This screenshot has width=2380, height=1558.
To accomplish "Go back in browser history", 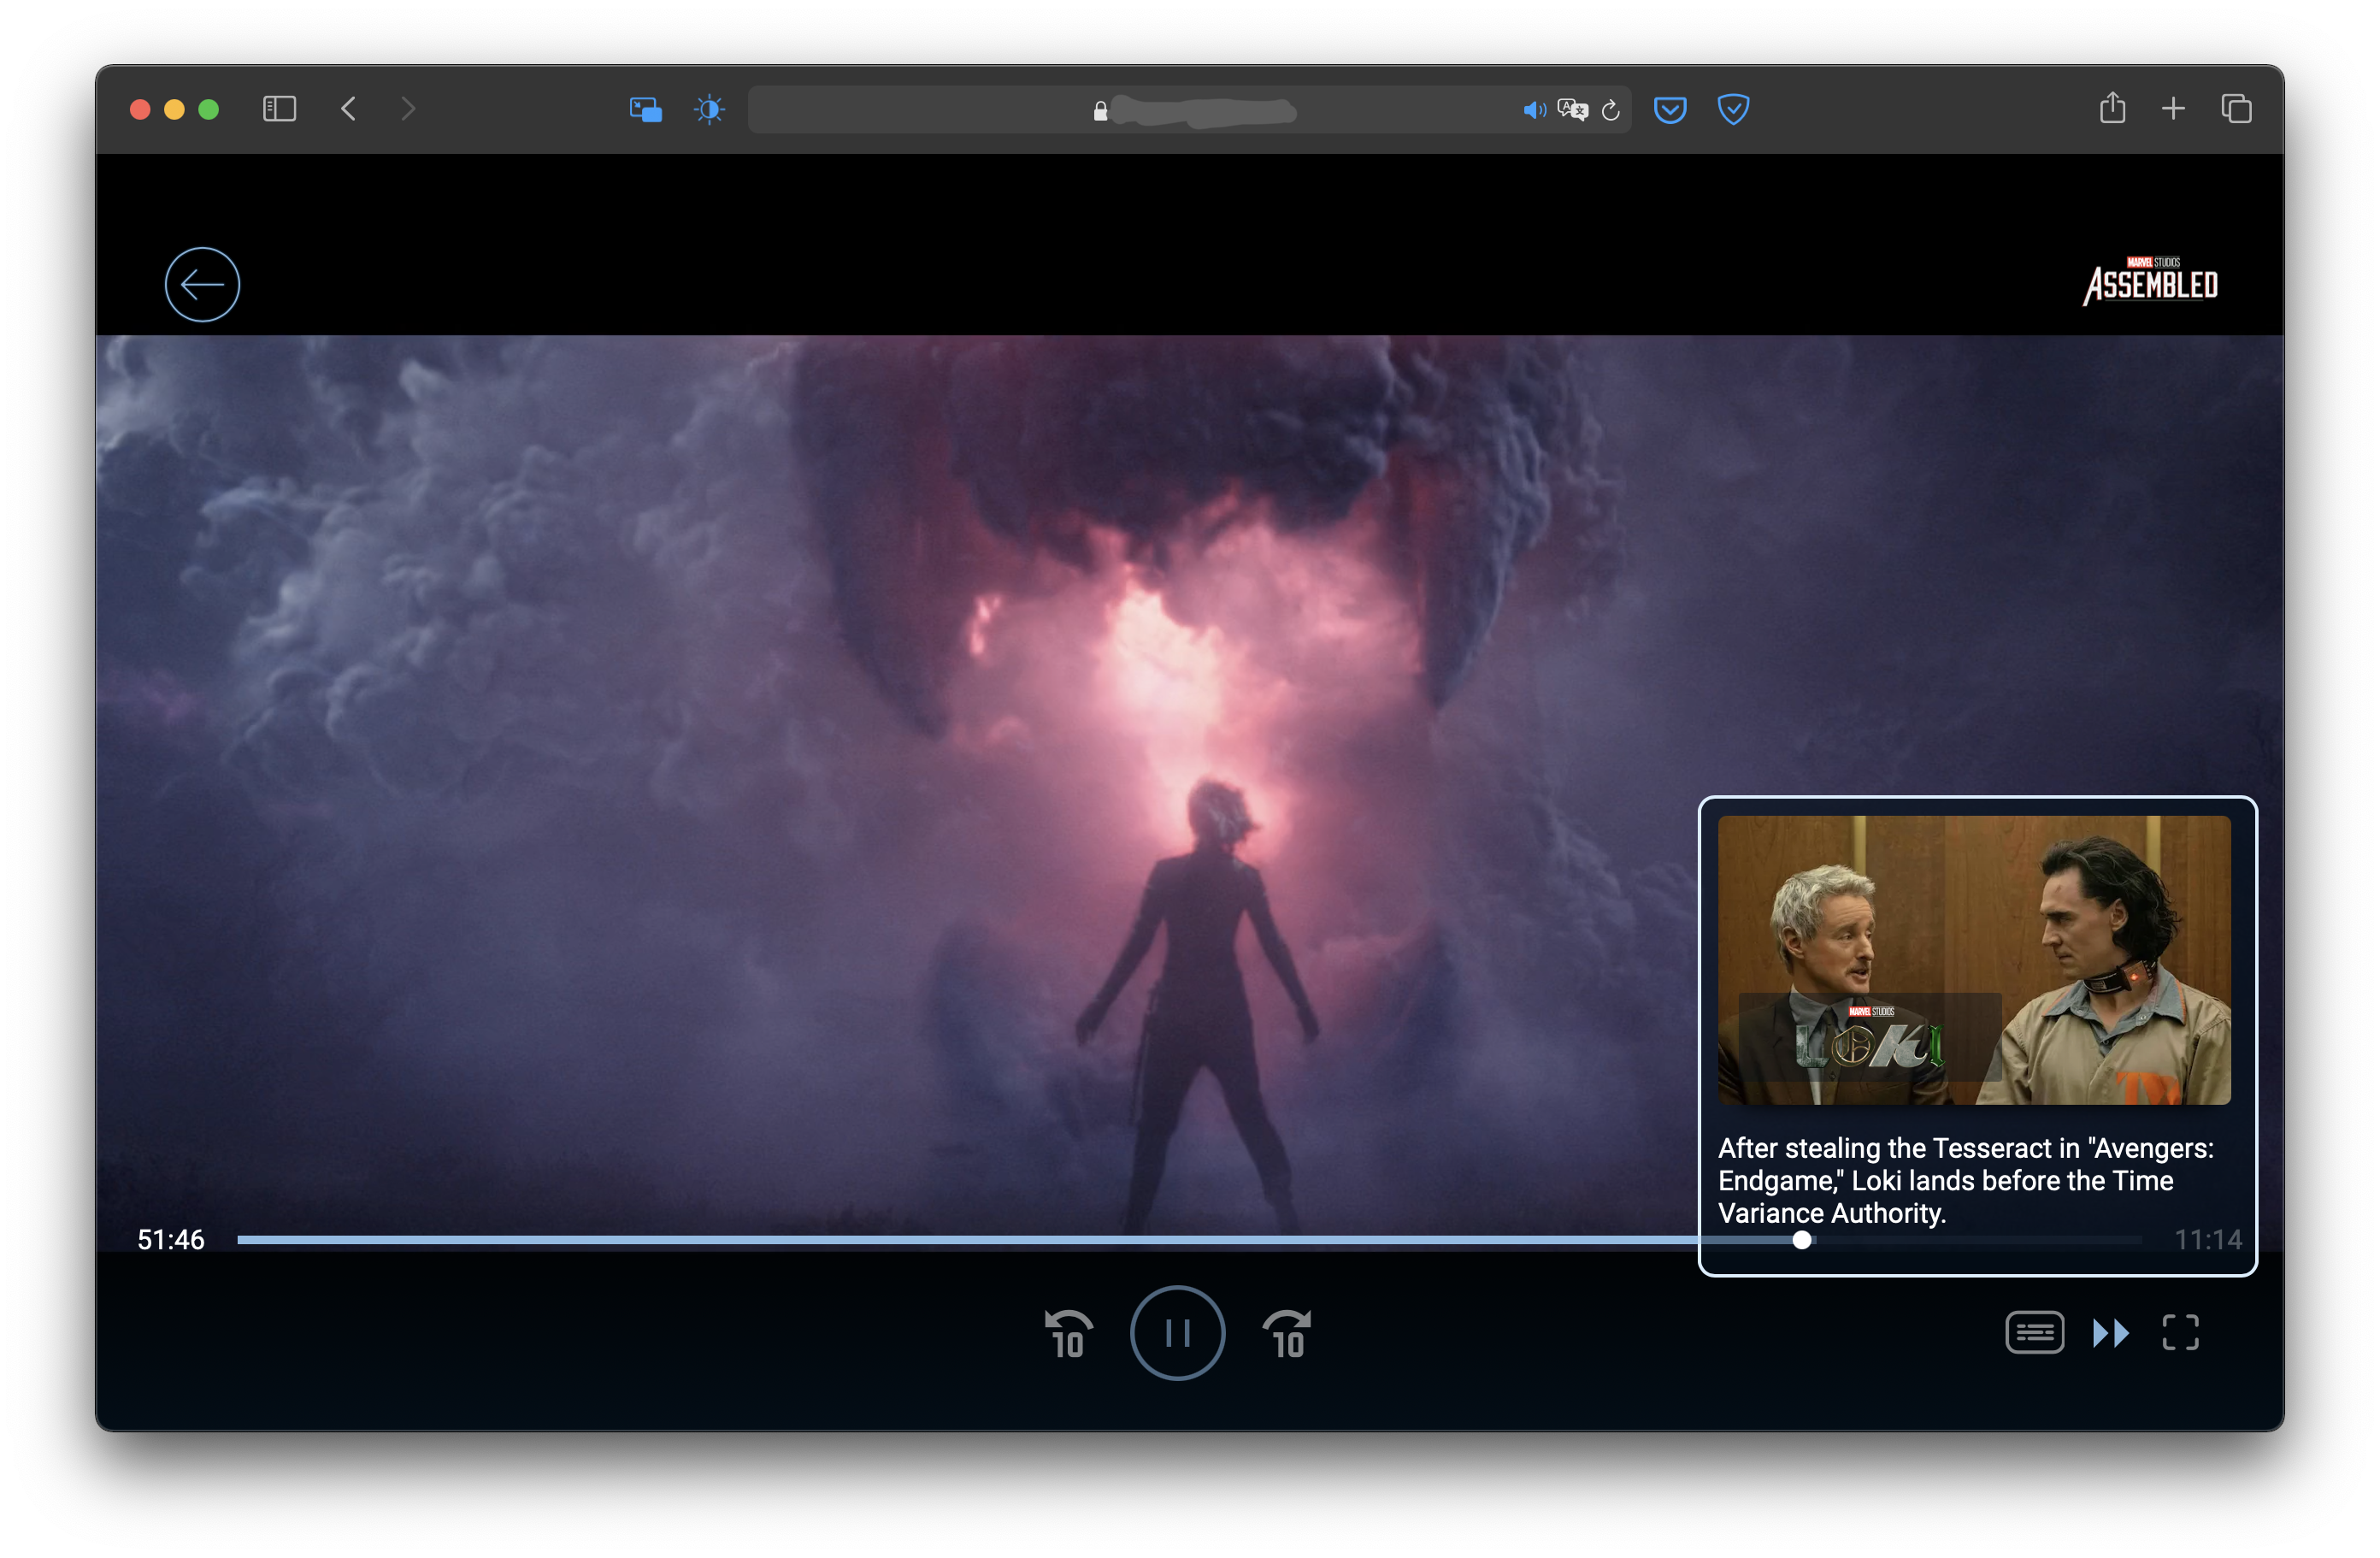I will [x=348, y=109].
